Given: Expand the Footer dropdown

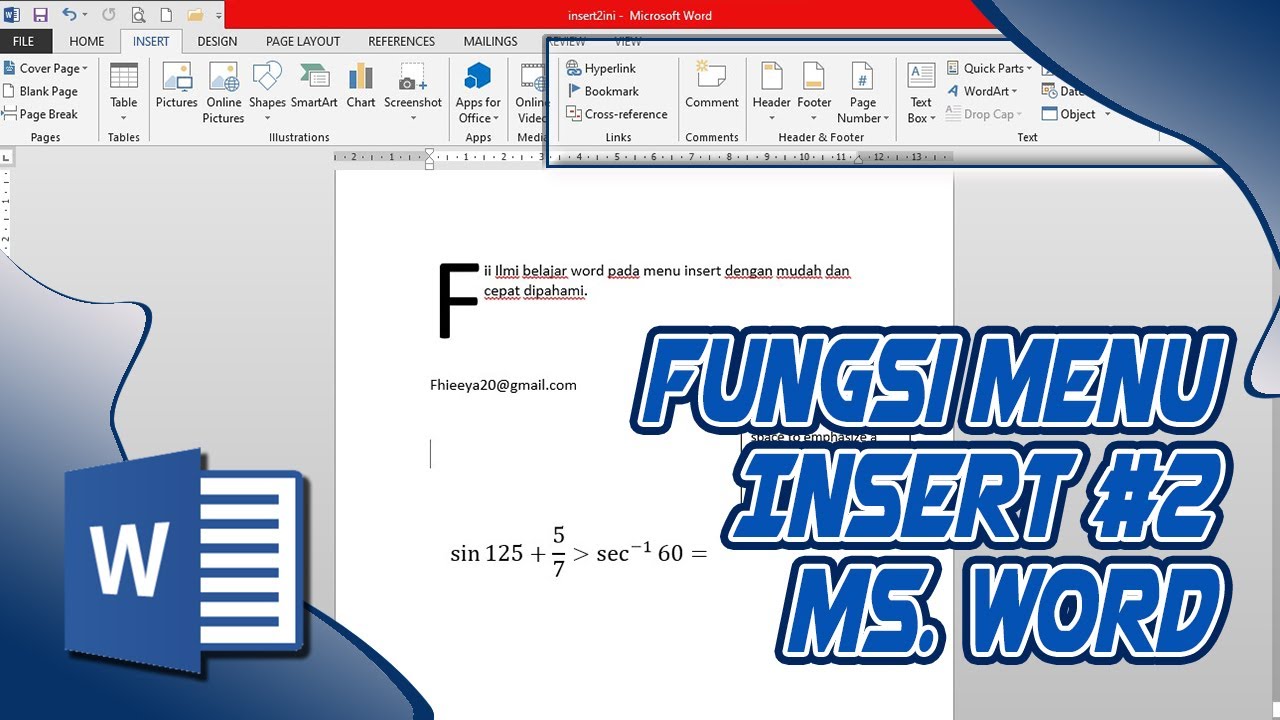Looking at the screenshot, I should 814,93.
